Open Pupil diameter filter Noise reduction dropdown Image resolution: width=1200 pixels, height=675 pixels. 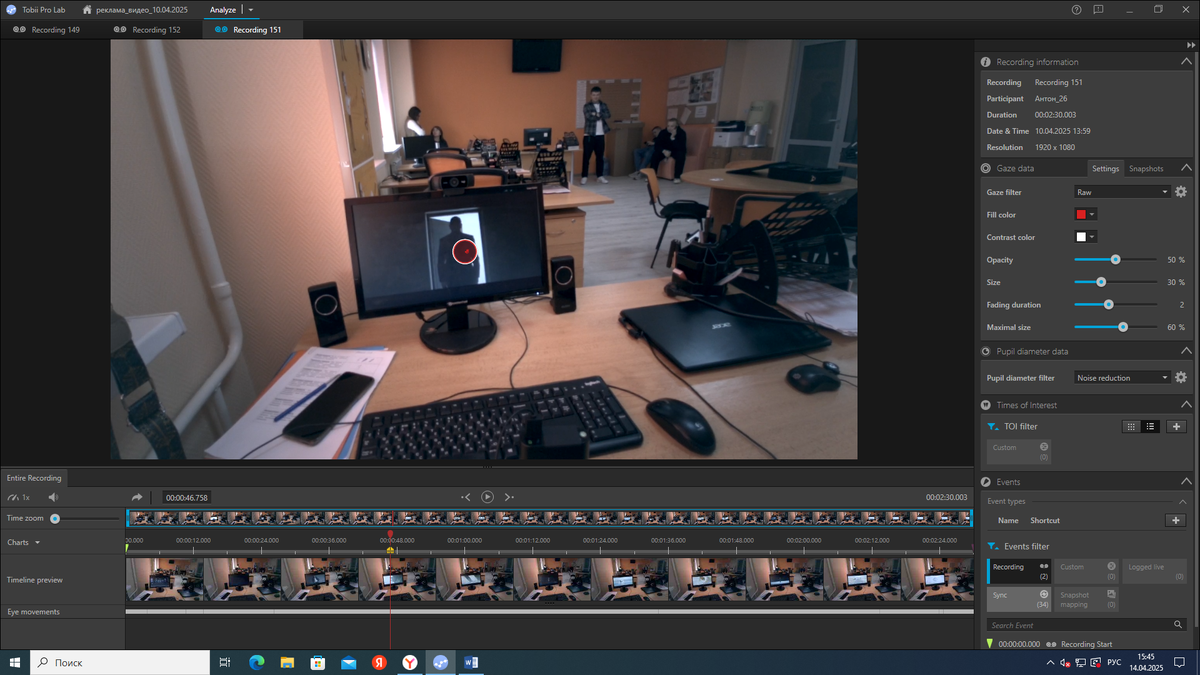[x=1122, y=378]
